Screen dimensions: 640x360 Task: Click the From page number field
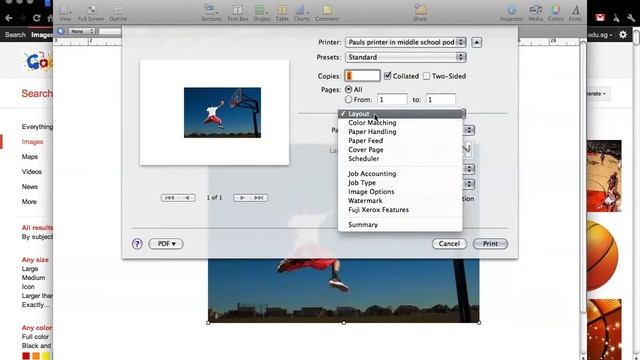pyautogui.click(x=392, y=99)
